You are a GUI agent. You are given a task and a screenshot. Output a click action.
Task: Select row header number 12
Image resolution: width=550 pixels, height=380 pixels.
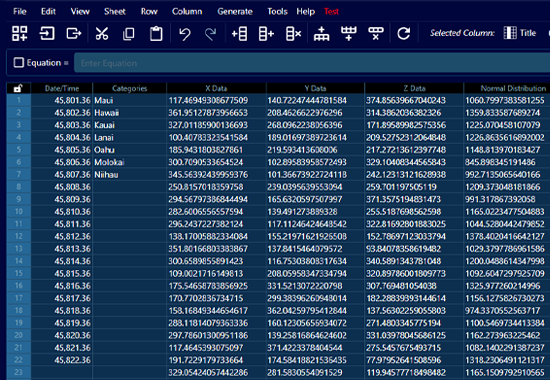[19, 236]
